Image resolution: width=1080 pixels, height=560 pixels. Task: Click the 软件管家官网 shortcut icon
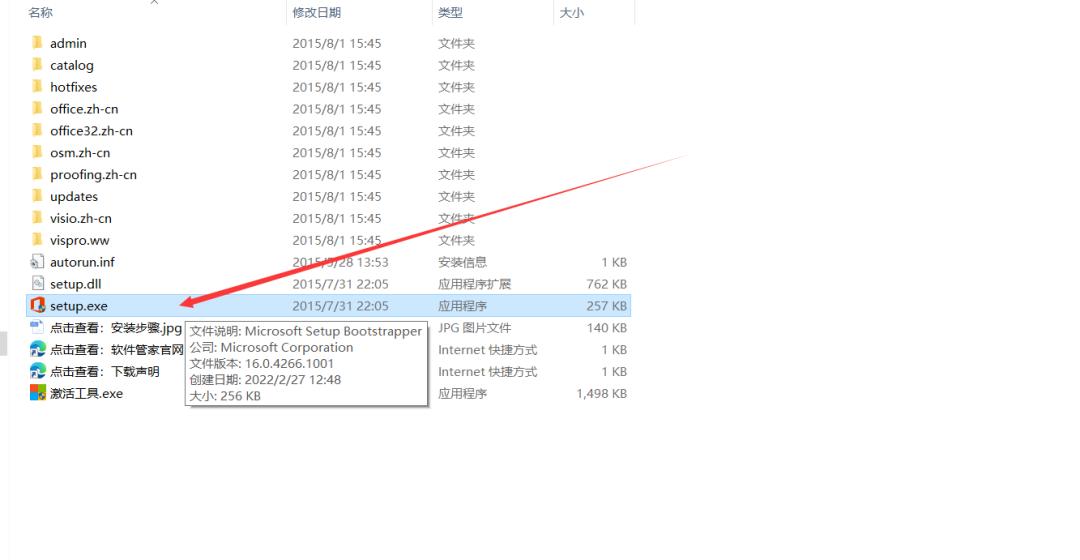[x=37, y=349]
